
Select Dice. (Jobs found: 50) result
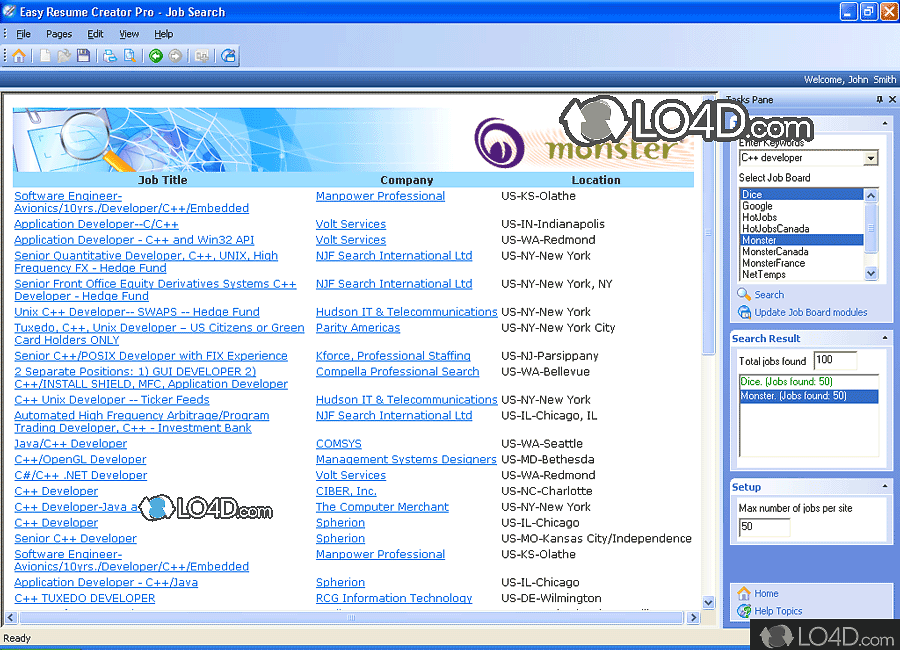click(809, 381)
